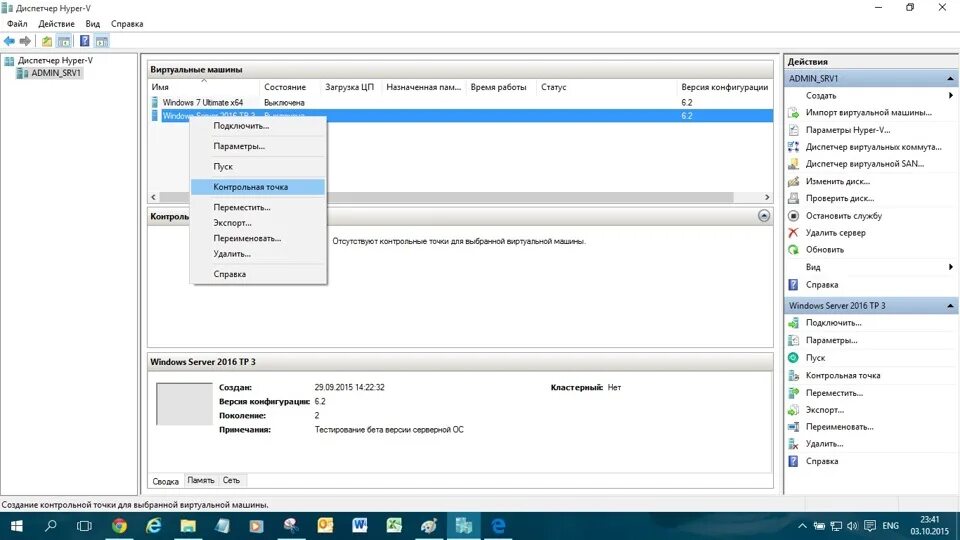Expand Вид submenu arrow in Actions
Screen dimensions: 960x540
pyautogui.click(x=951, y=267)
